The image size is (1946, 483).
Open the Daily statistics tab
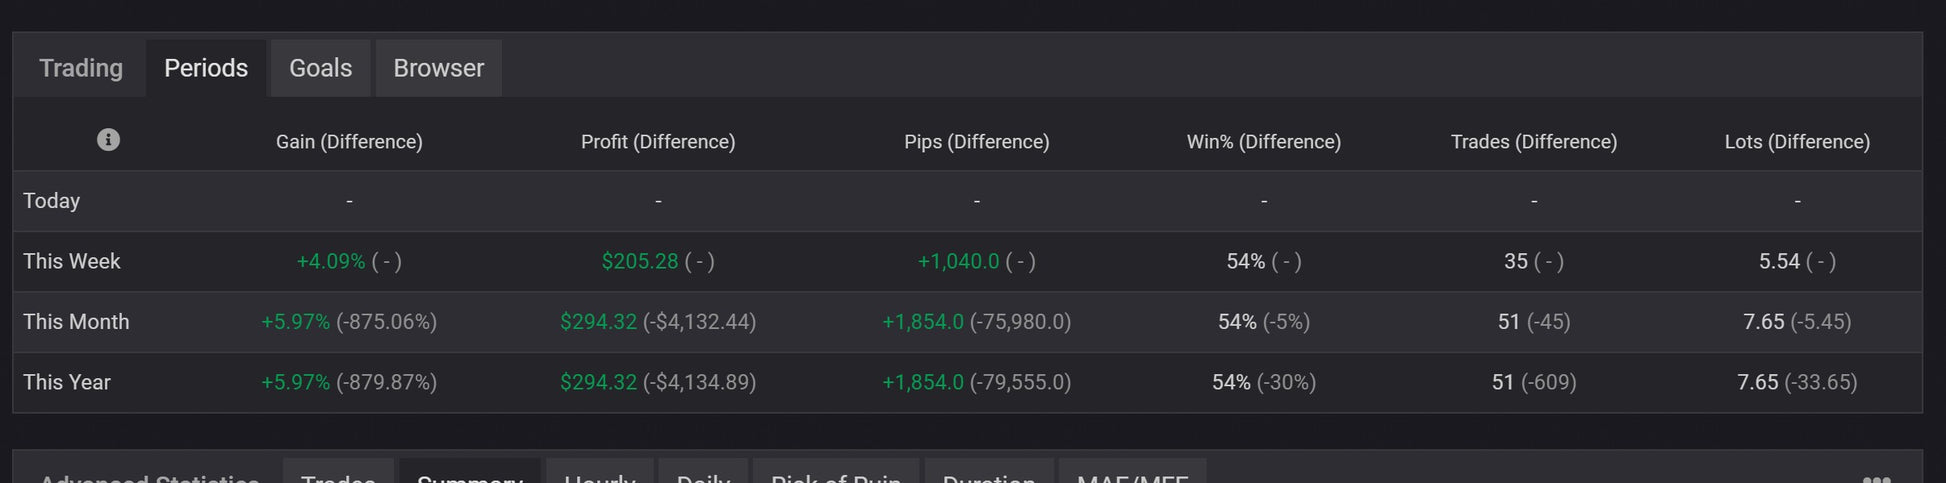pos(703,476)
